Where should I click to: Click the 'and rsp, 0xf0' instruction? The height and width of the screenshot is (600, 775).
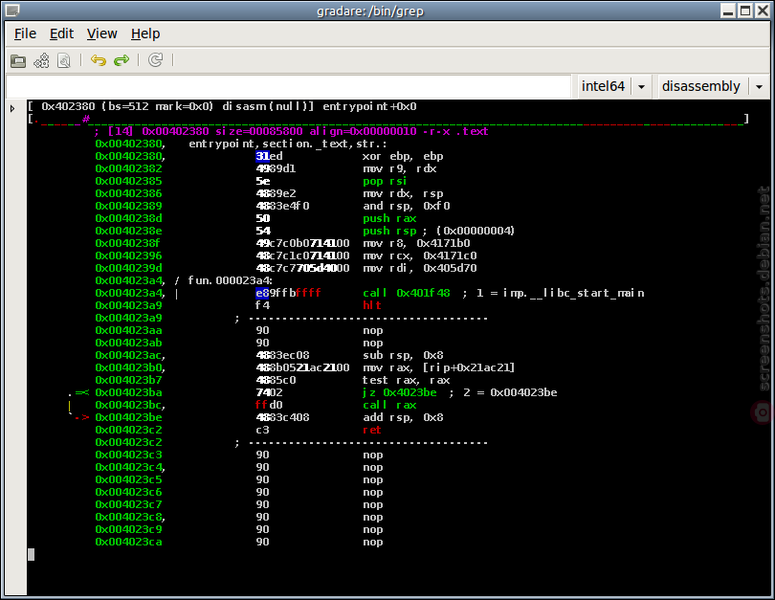click(x=406, y=206)
